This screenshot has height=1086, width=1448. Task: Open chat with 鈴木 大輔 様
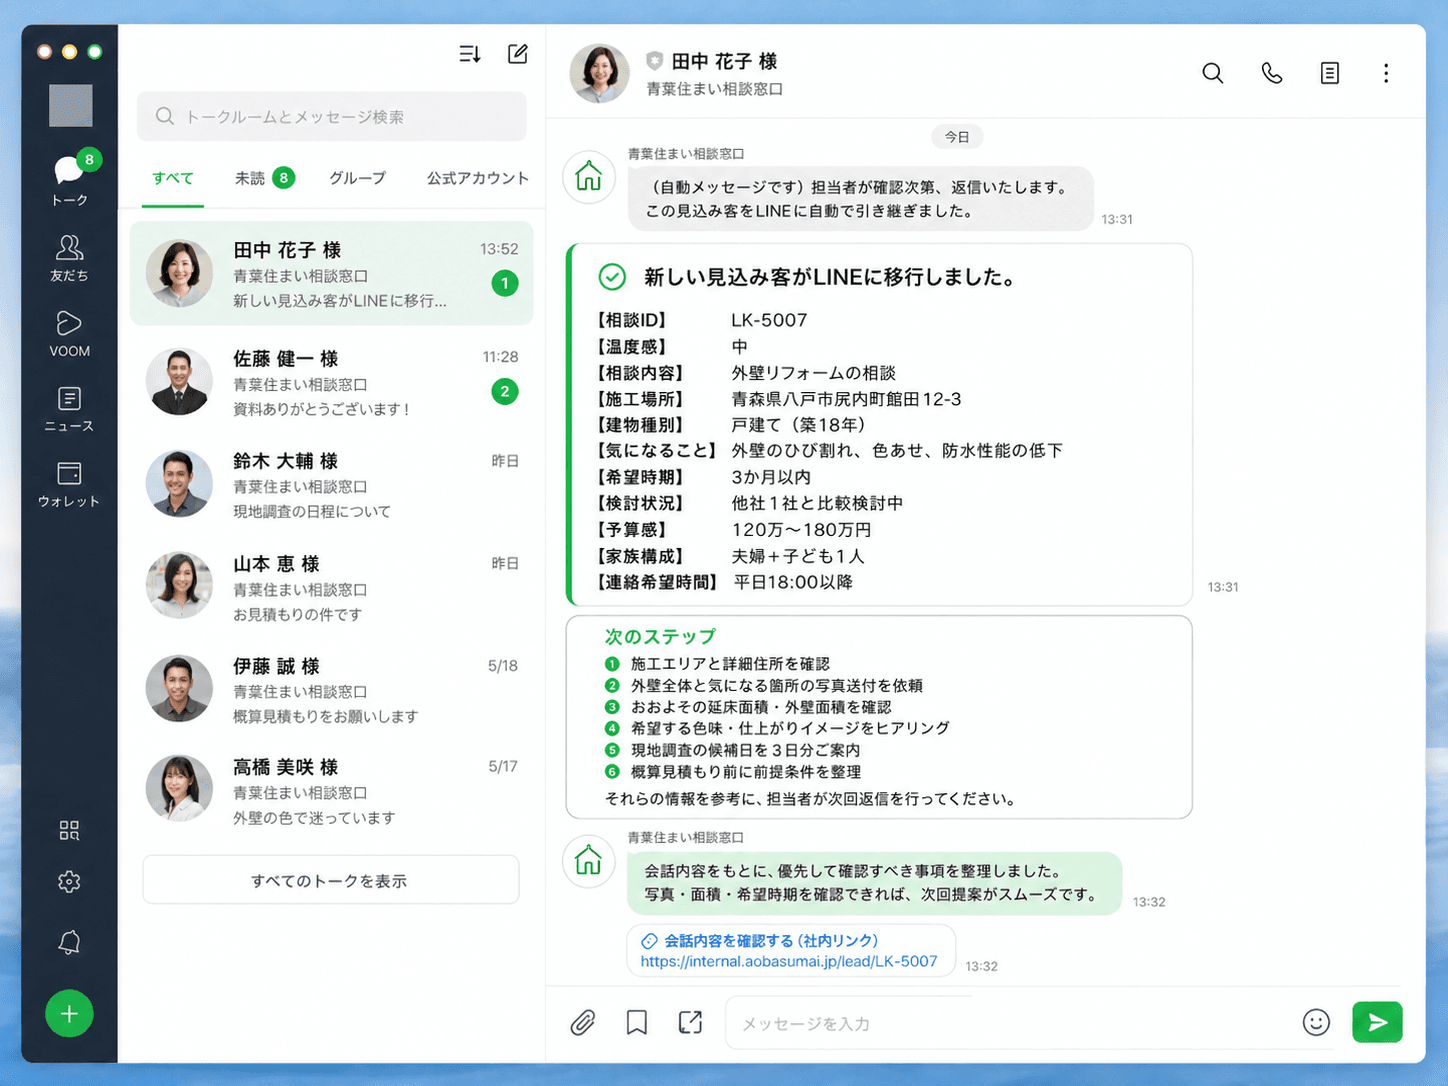(x=331, y=485)
